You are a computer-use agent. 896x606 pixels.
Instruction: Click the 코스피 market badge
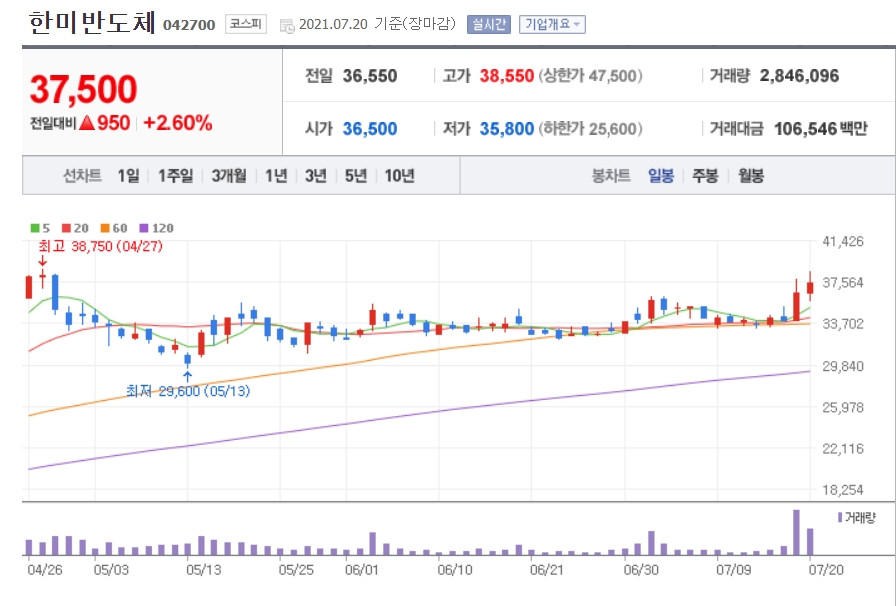(246, 24)
